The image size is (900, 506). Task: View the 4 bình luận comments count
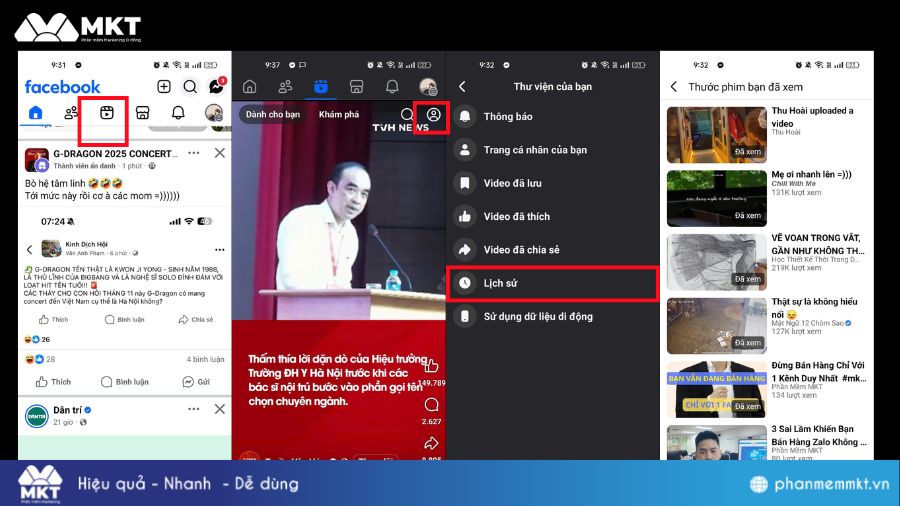tap(205, 359)
